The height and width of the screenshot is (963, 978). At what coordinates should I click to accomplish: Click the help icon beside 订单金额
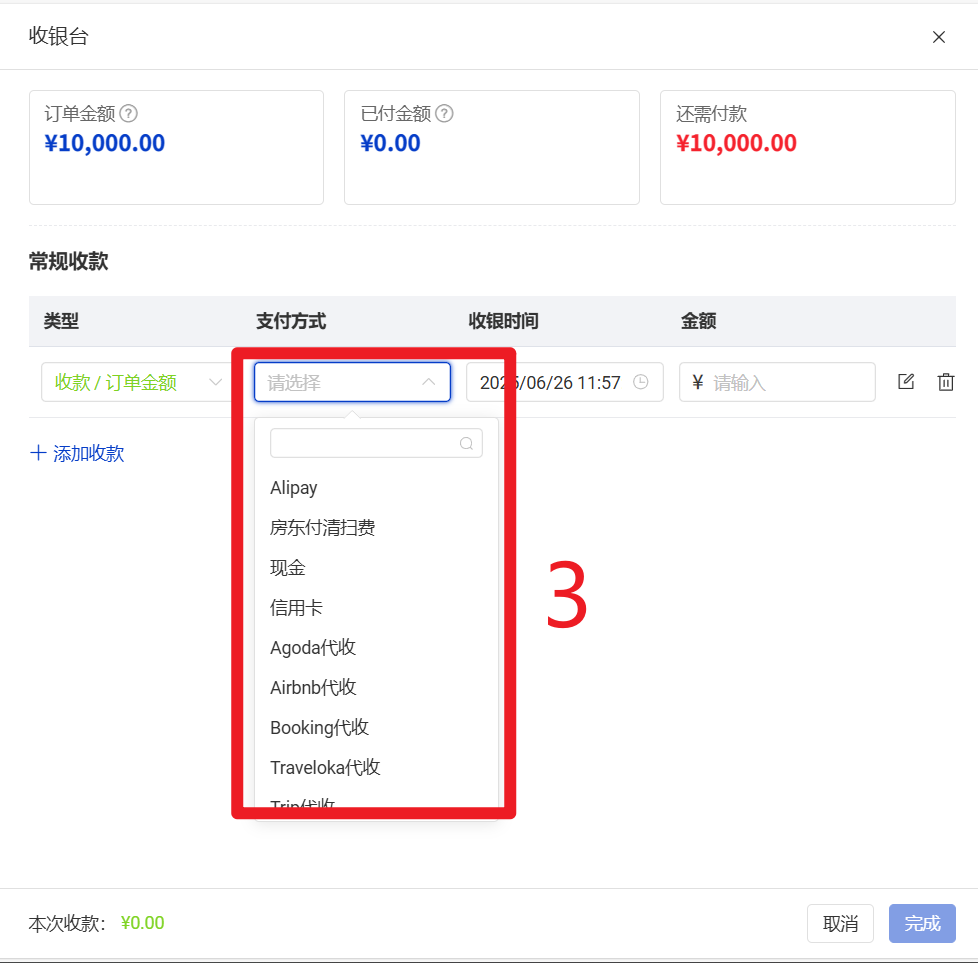(129, 114)
